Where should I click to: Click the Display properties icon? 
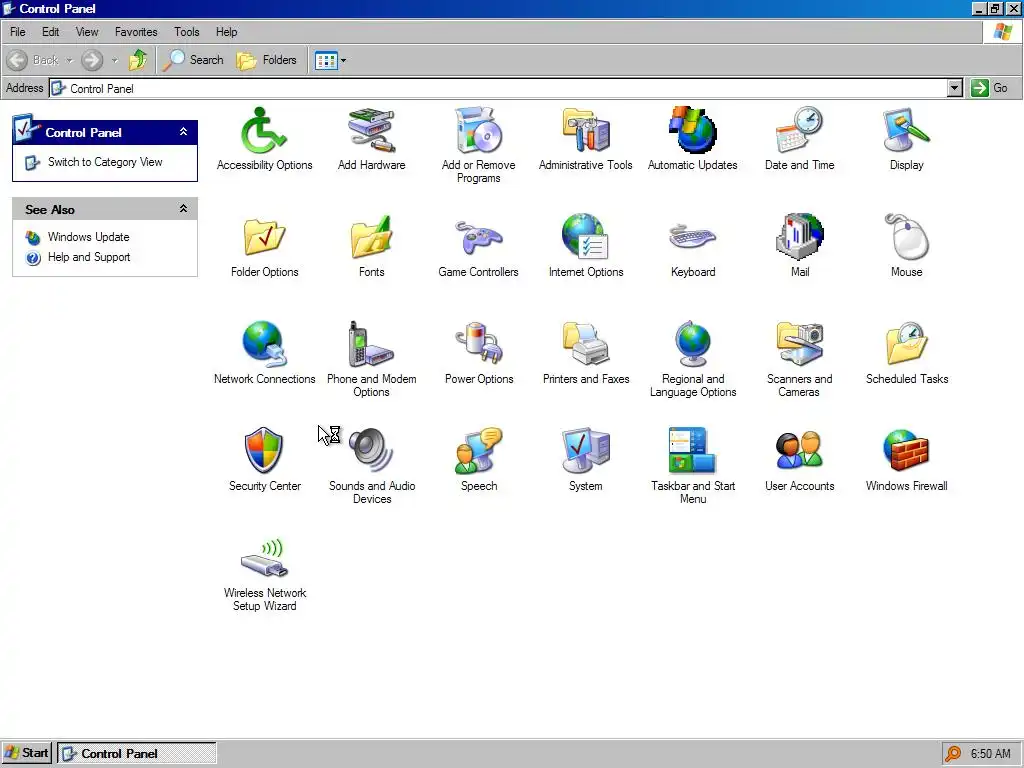pos(906,131)
